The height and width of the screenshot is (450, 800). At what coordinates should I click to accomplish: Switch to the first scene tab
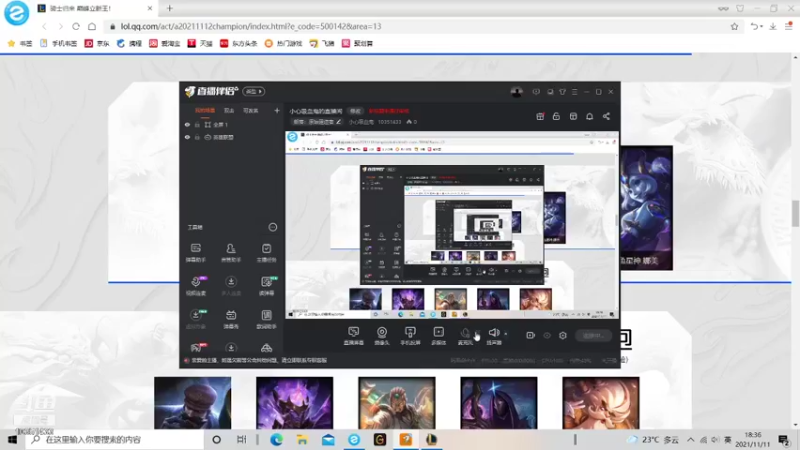coord(205,110)
